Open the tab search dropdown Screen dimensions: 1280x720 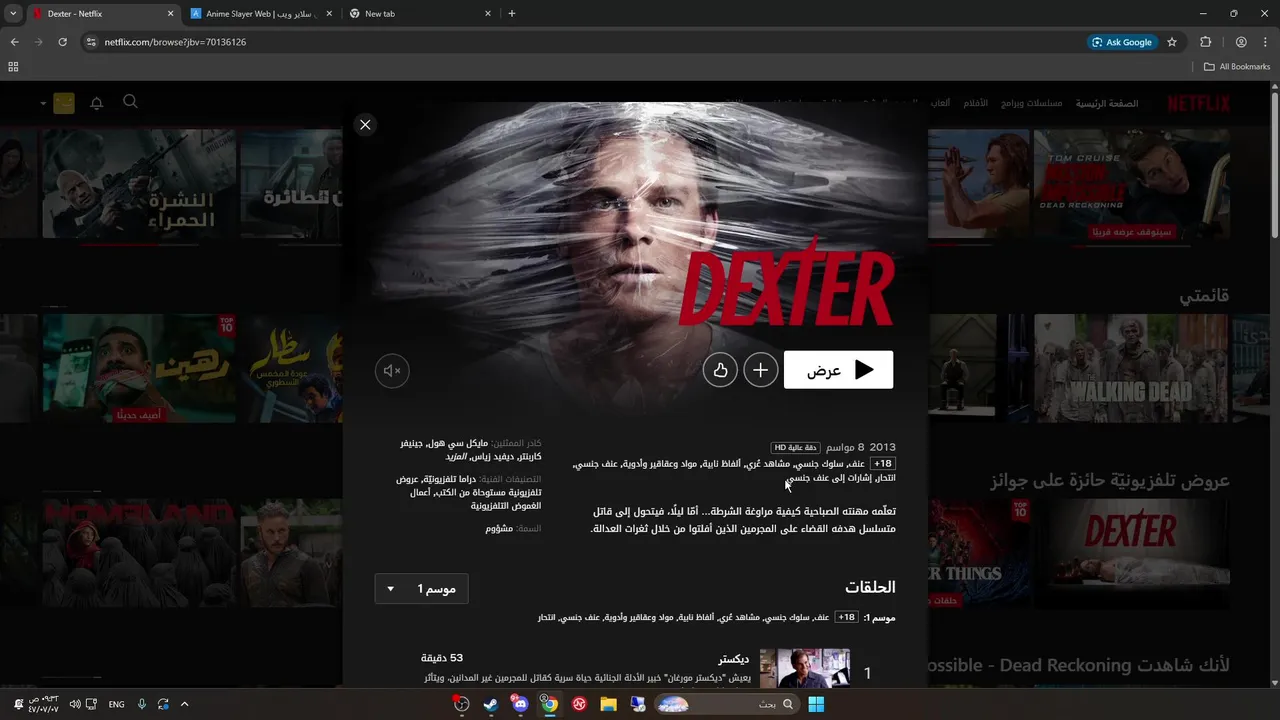(13, 14)
